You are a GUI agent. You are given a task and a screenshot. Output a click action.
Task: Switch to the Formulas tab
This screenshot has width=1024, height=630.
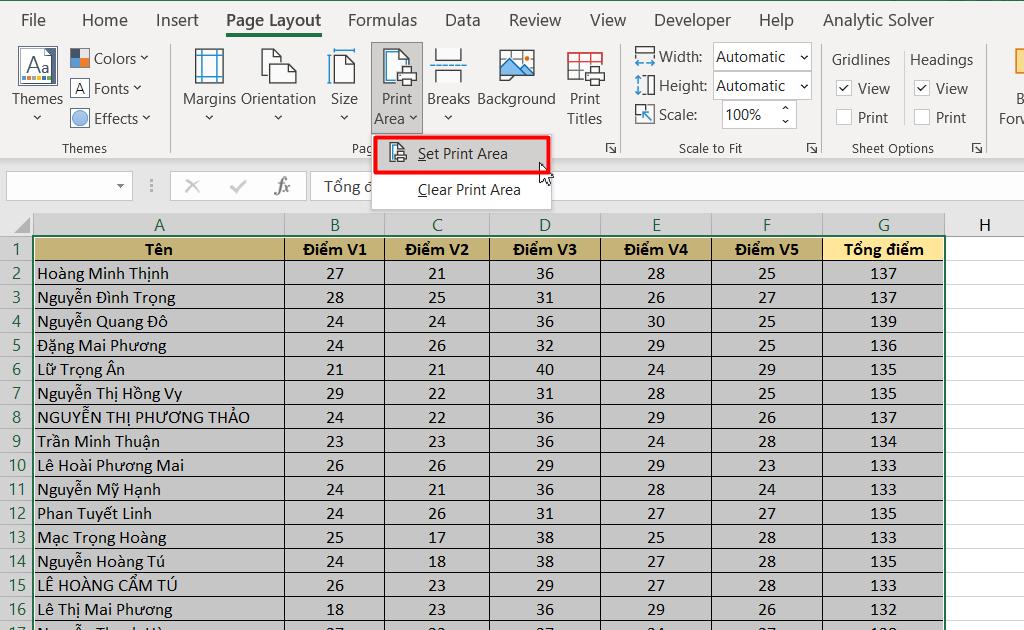coord(382,20)
